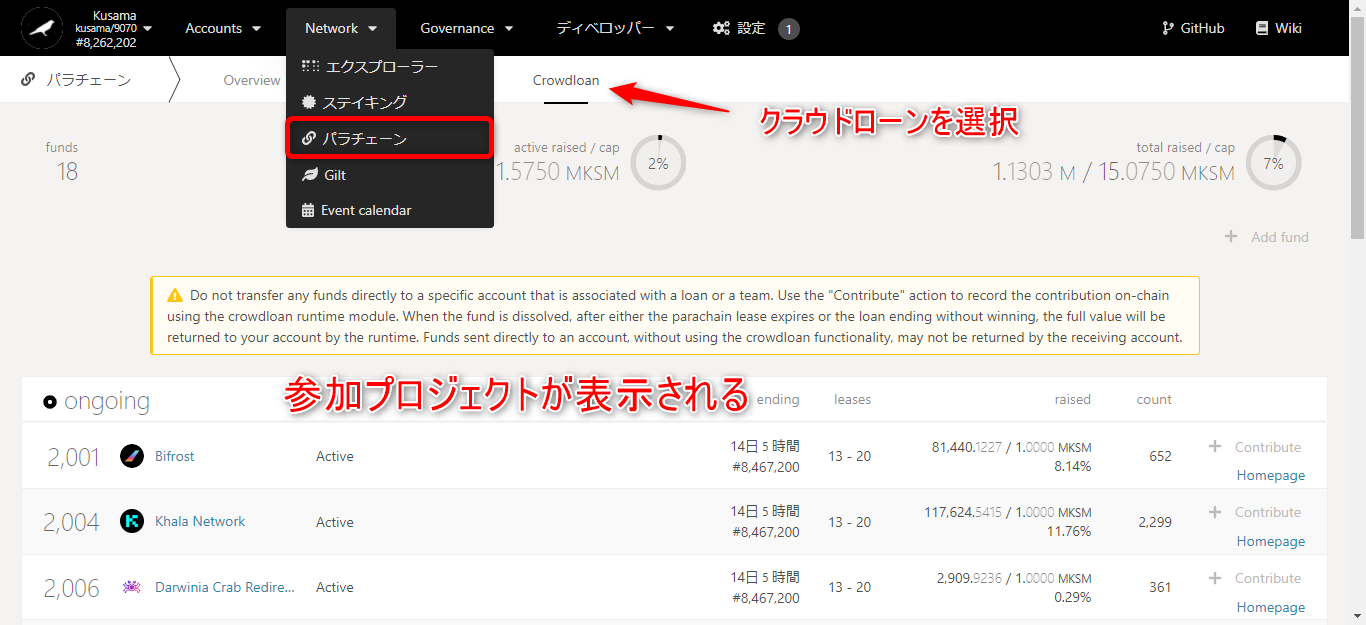The height and width of the screenshot is (625, 1366).
Task: Contribute to the Bifrost crowdloan
Action: pos(1256,447)
